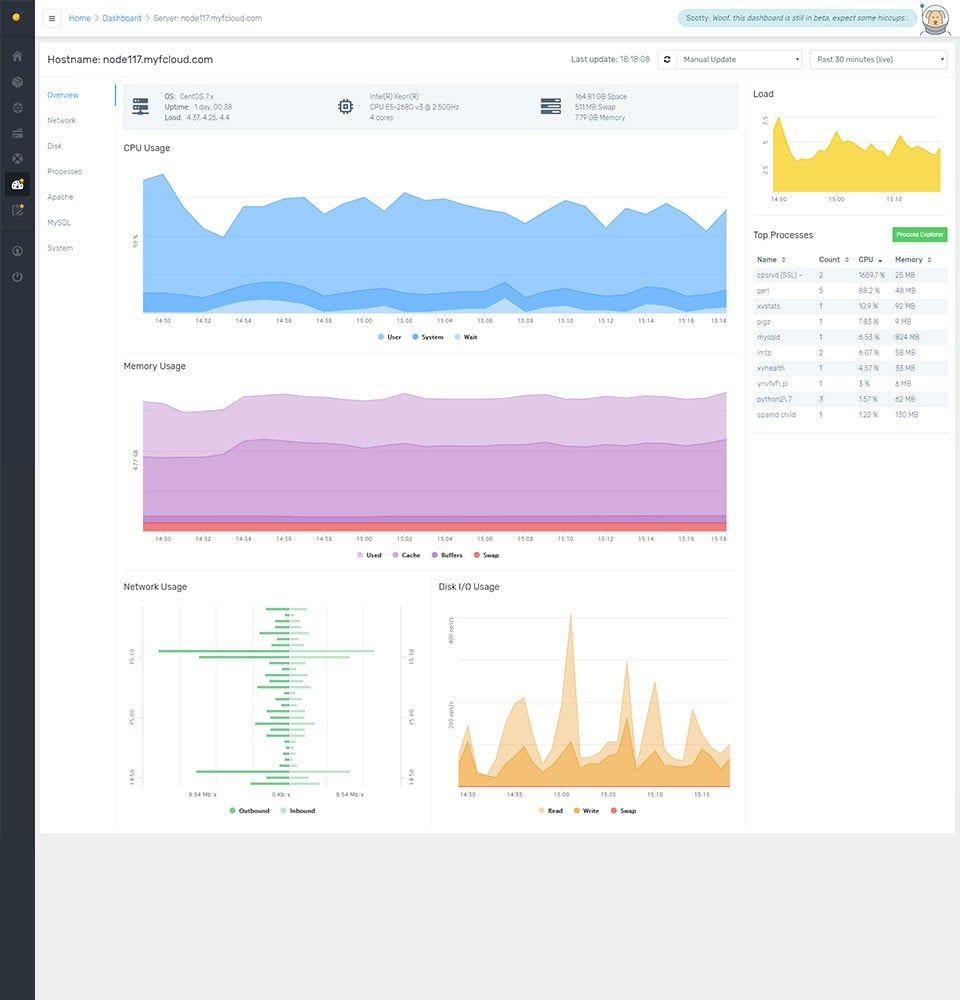Image resolution: width=960 pixels, height=1000 pixels.
Task: Open the Manual Update dropdown
Action: (740, 60)
